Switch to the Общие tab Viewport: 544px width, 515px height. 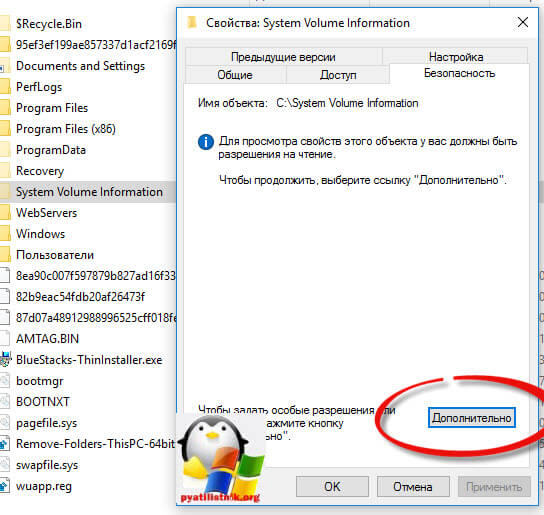tap(235, 75)
